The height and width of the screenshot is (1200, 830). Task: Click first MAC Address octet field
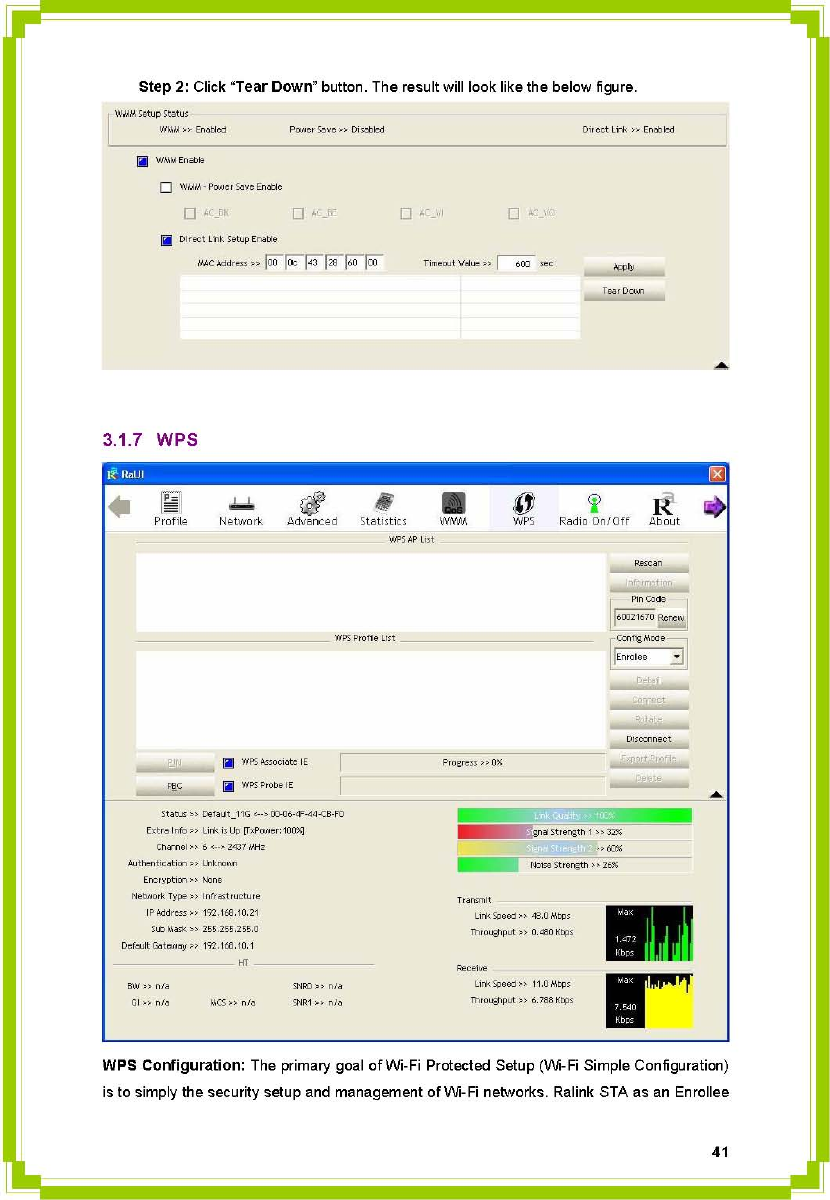click(274, 263)
